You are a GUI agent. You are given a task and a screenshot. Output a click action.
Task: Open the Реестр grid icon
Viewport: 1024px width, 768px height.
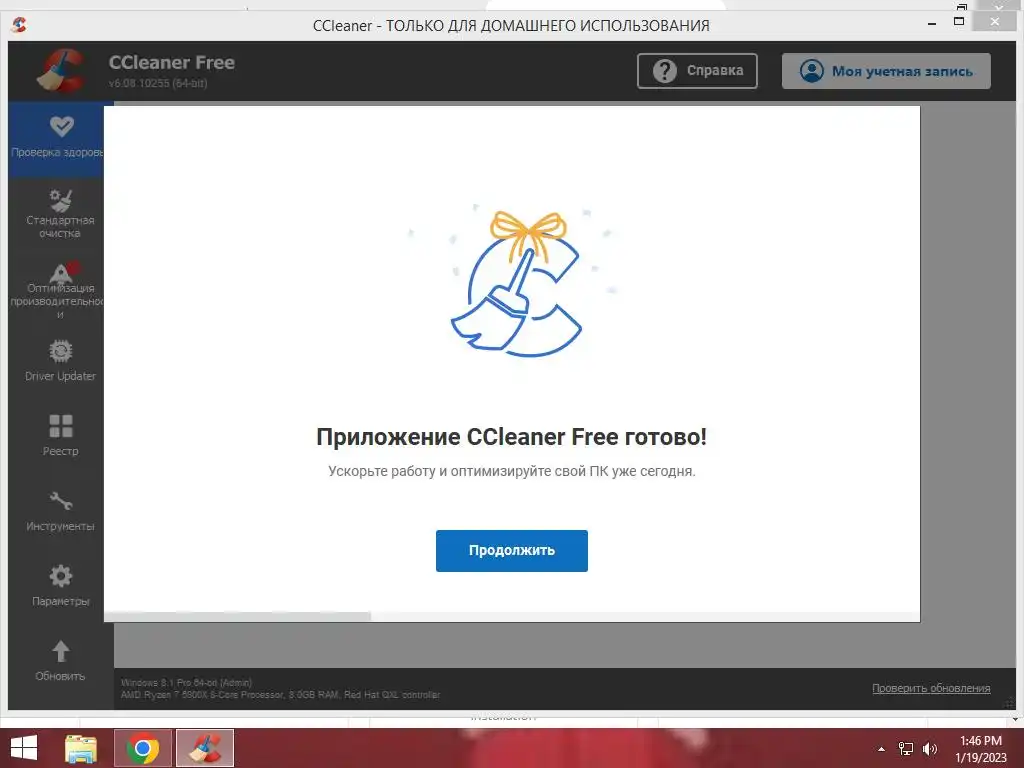(x=61, y=426)
